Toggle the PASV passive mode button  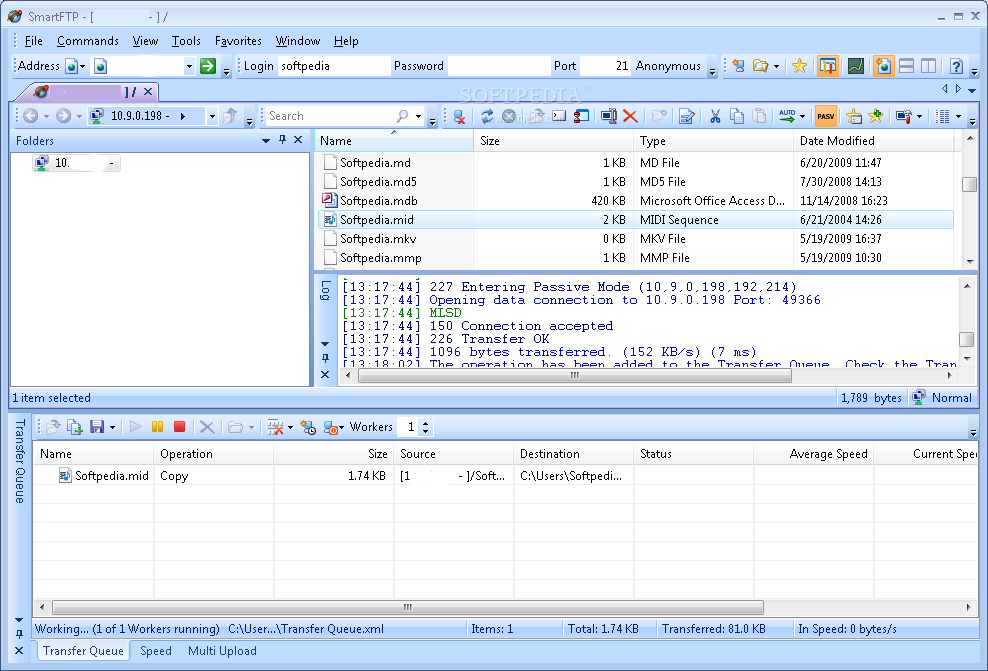[826, 116]
